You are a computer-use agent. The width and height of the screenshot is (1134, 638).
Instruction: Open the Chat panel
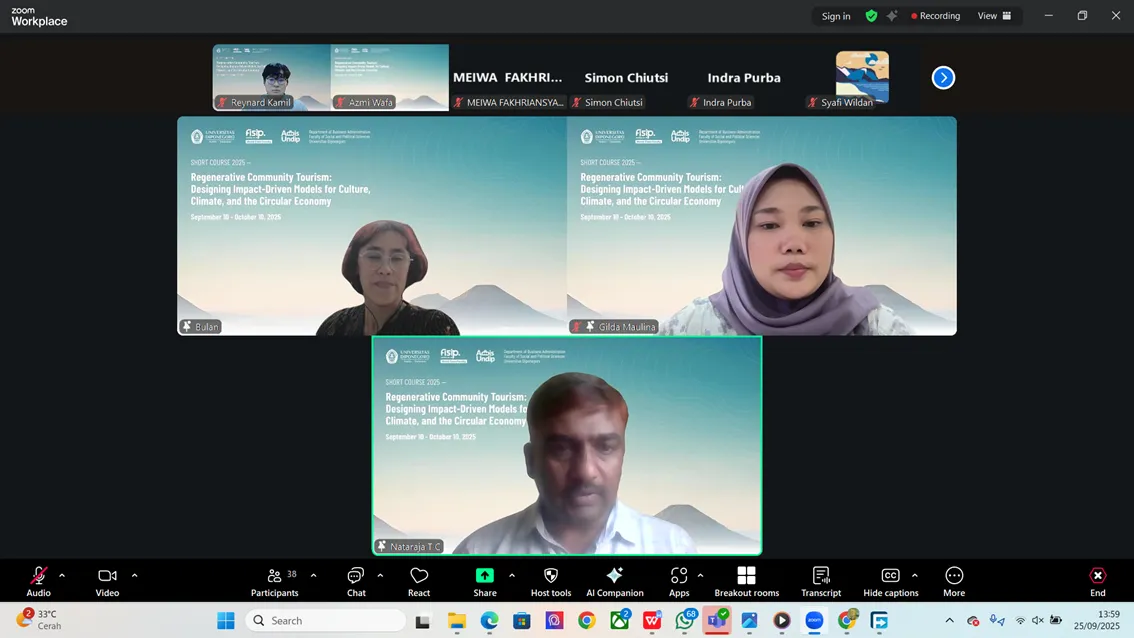click(x=356, y=580)
